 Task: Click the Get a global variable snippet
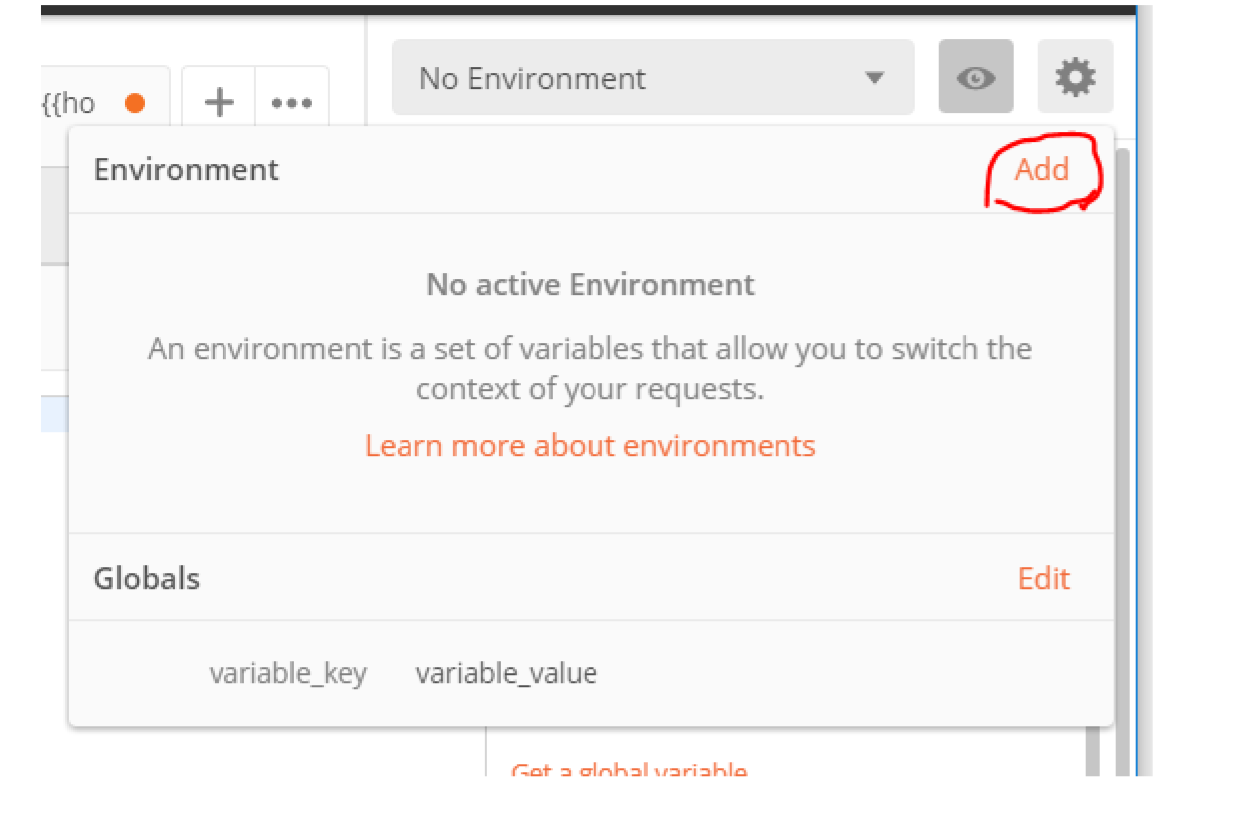629,770
